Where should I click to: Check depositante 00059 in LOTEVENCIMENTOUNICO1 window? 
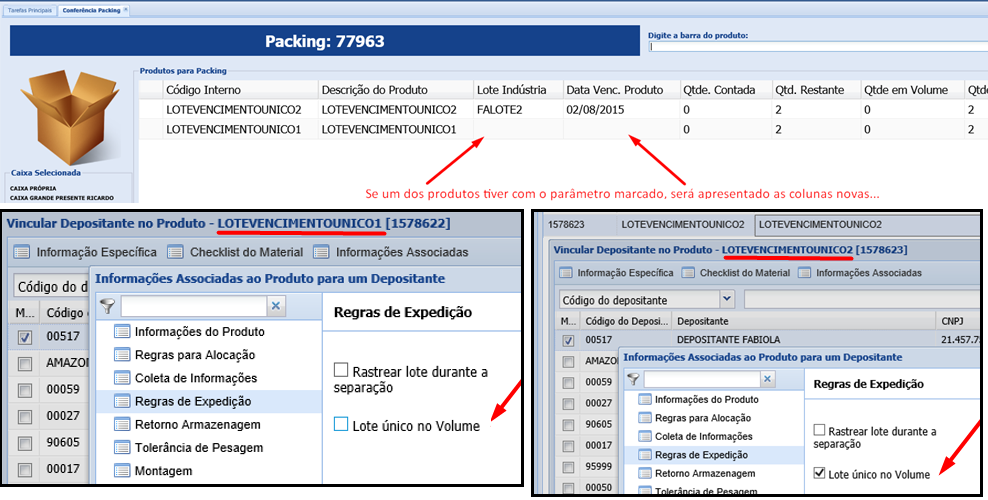click(25, 390)
